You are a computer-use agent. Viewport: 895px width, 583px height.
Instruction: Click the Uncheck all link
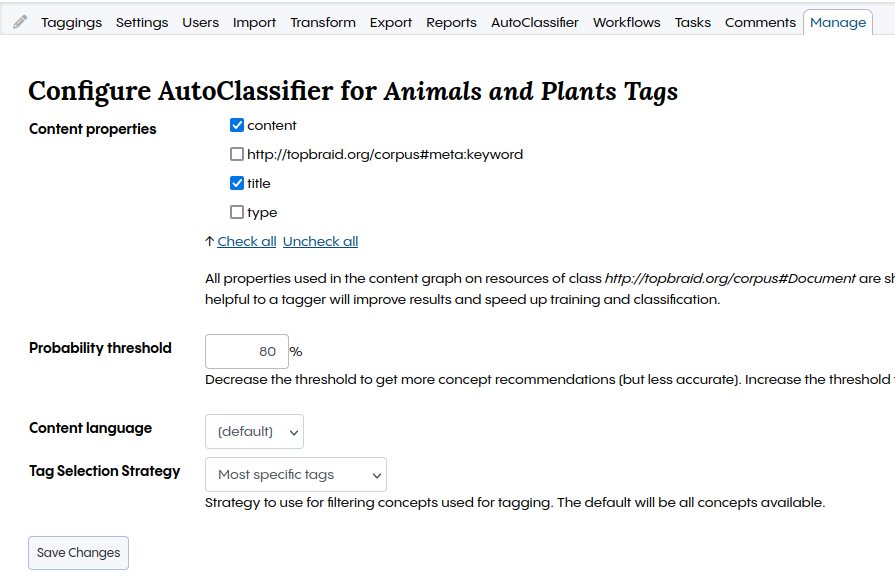click(320, 240)
